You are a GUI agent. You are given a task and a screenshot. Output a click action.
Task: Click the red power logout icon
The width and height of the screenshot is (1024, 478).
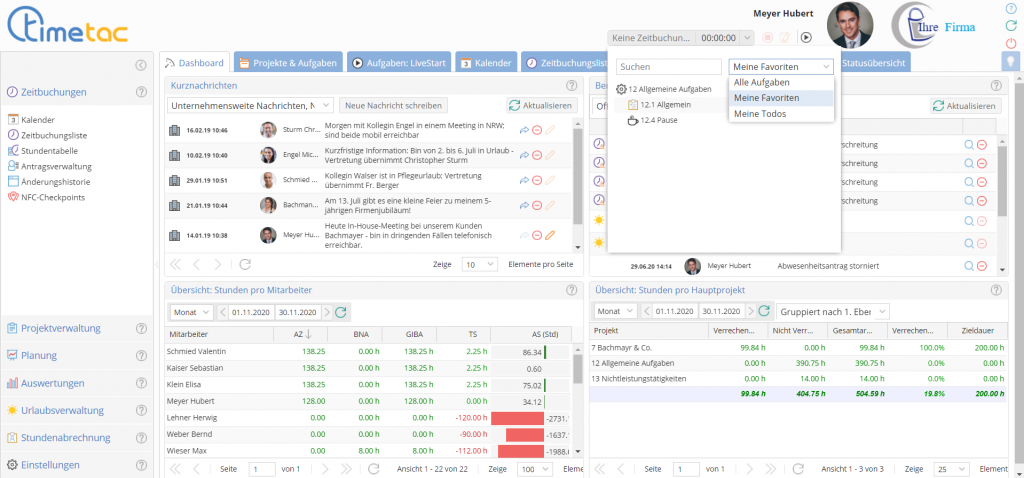coord(1010,43)
